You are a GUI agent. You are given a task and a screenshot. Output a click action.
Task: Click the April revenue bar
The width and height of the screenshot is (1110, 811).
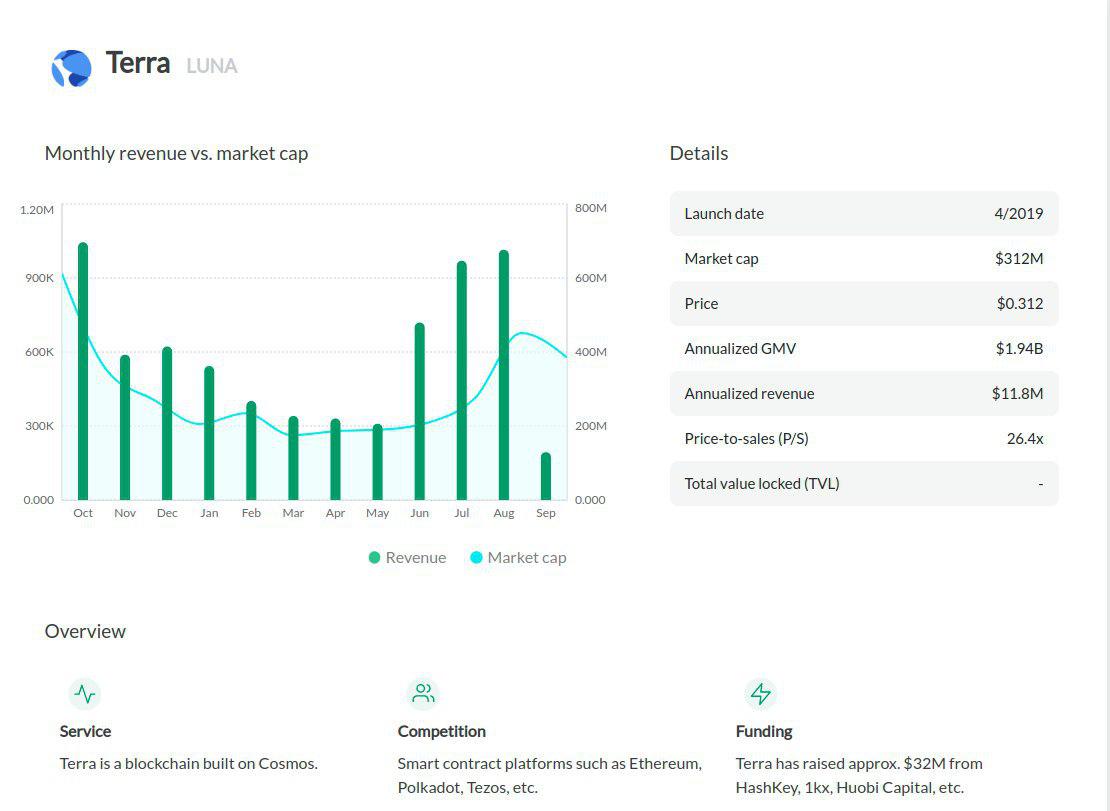[x=336, y=459]
